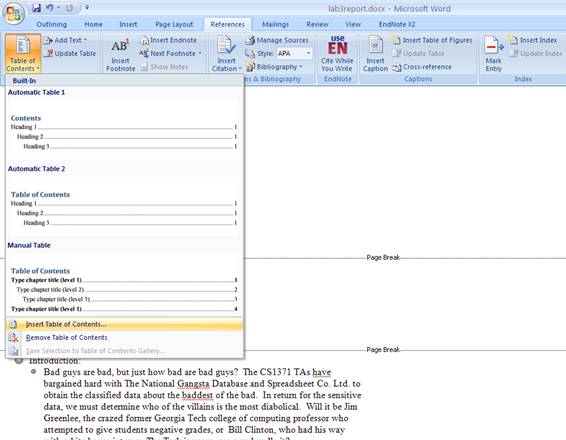Click Save Selection to Table of Contents Gallery
The image size is (566, 440).
click(x=124, y=351)
